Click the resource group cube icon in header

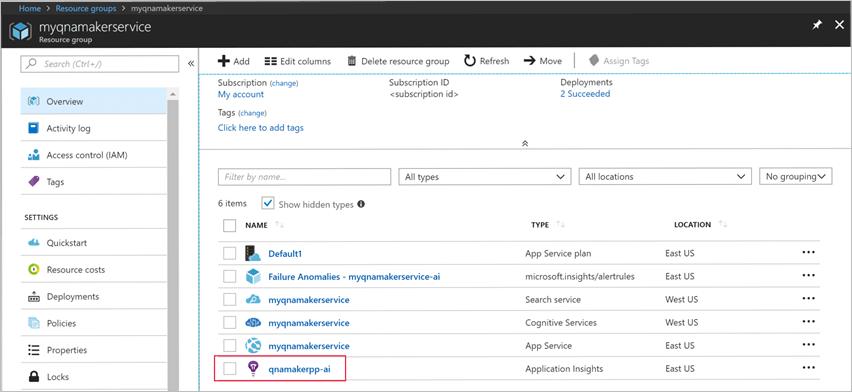19,32
